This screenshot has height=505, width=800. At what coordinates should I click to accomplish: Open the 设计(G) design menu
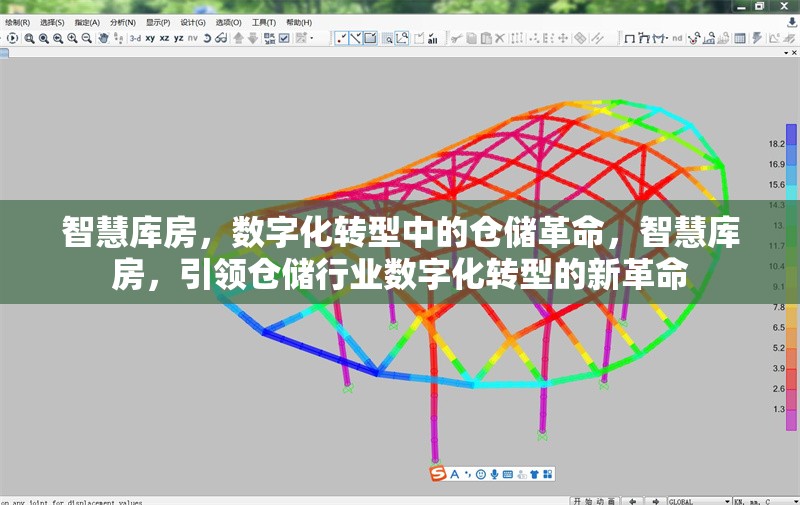tap(193, 22)
